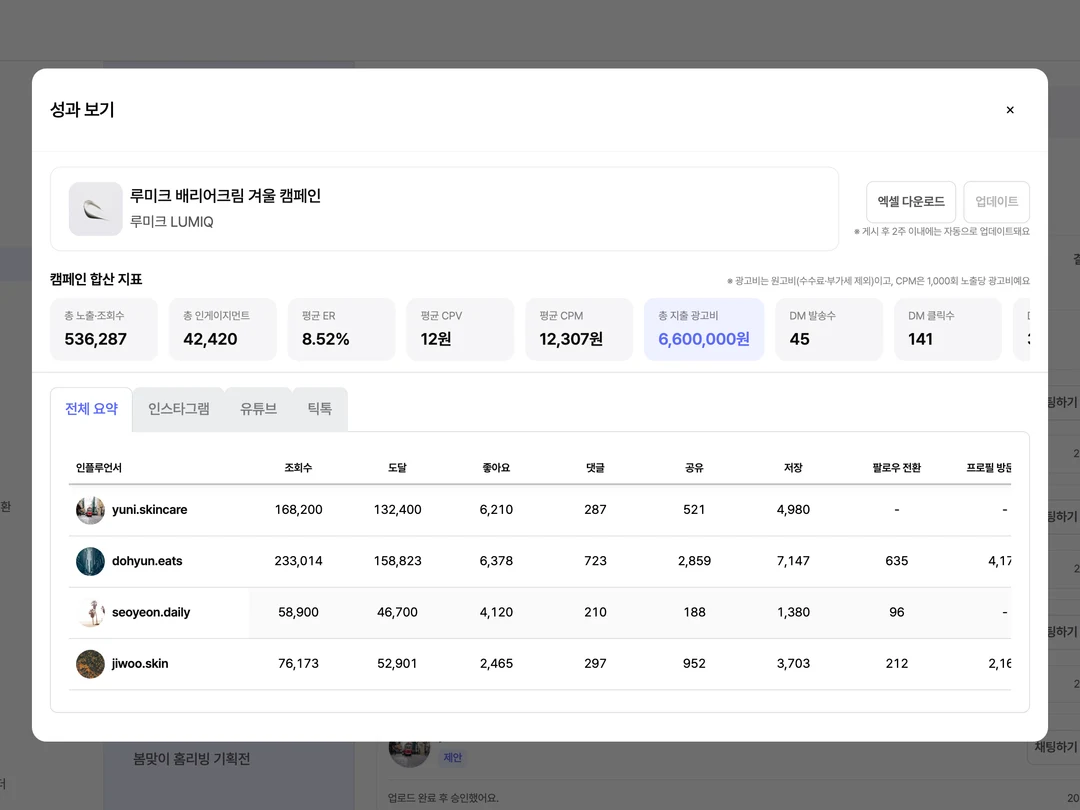Screen dimensions: 1080x810
Task: Open the seoyeon.daily influencer name
Action: point(151,612)
